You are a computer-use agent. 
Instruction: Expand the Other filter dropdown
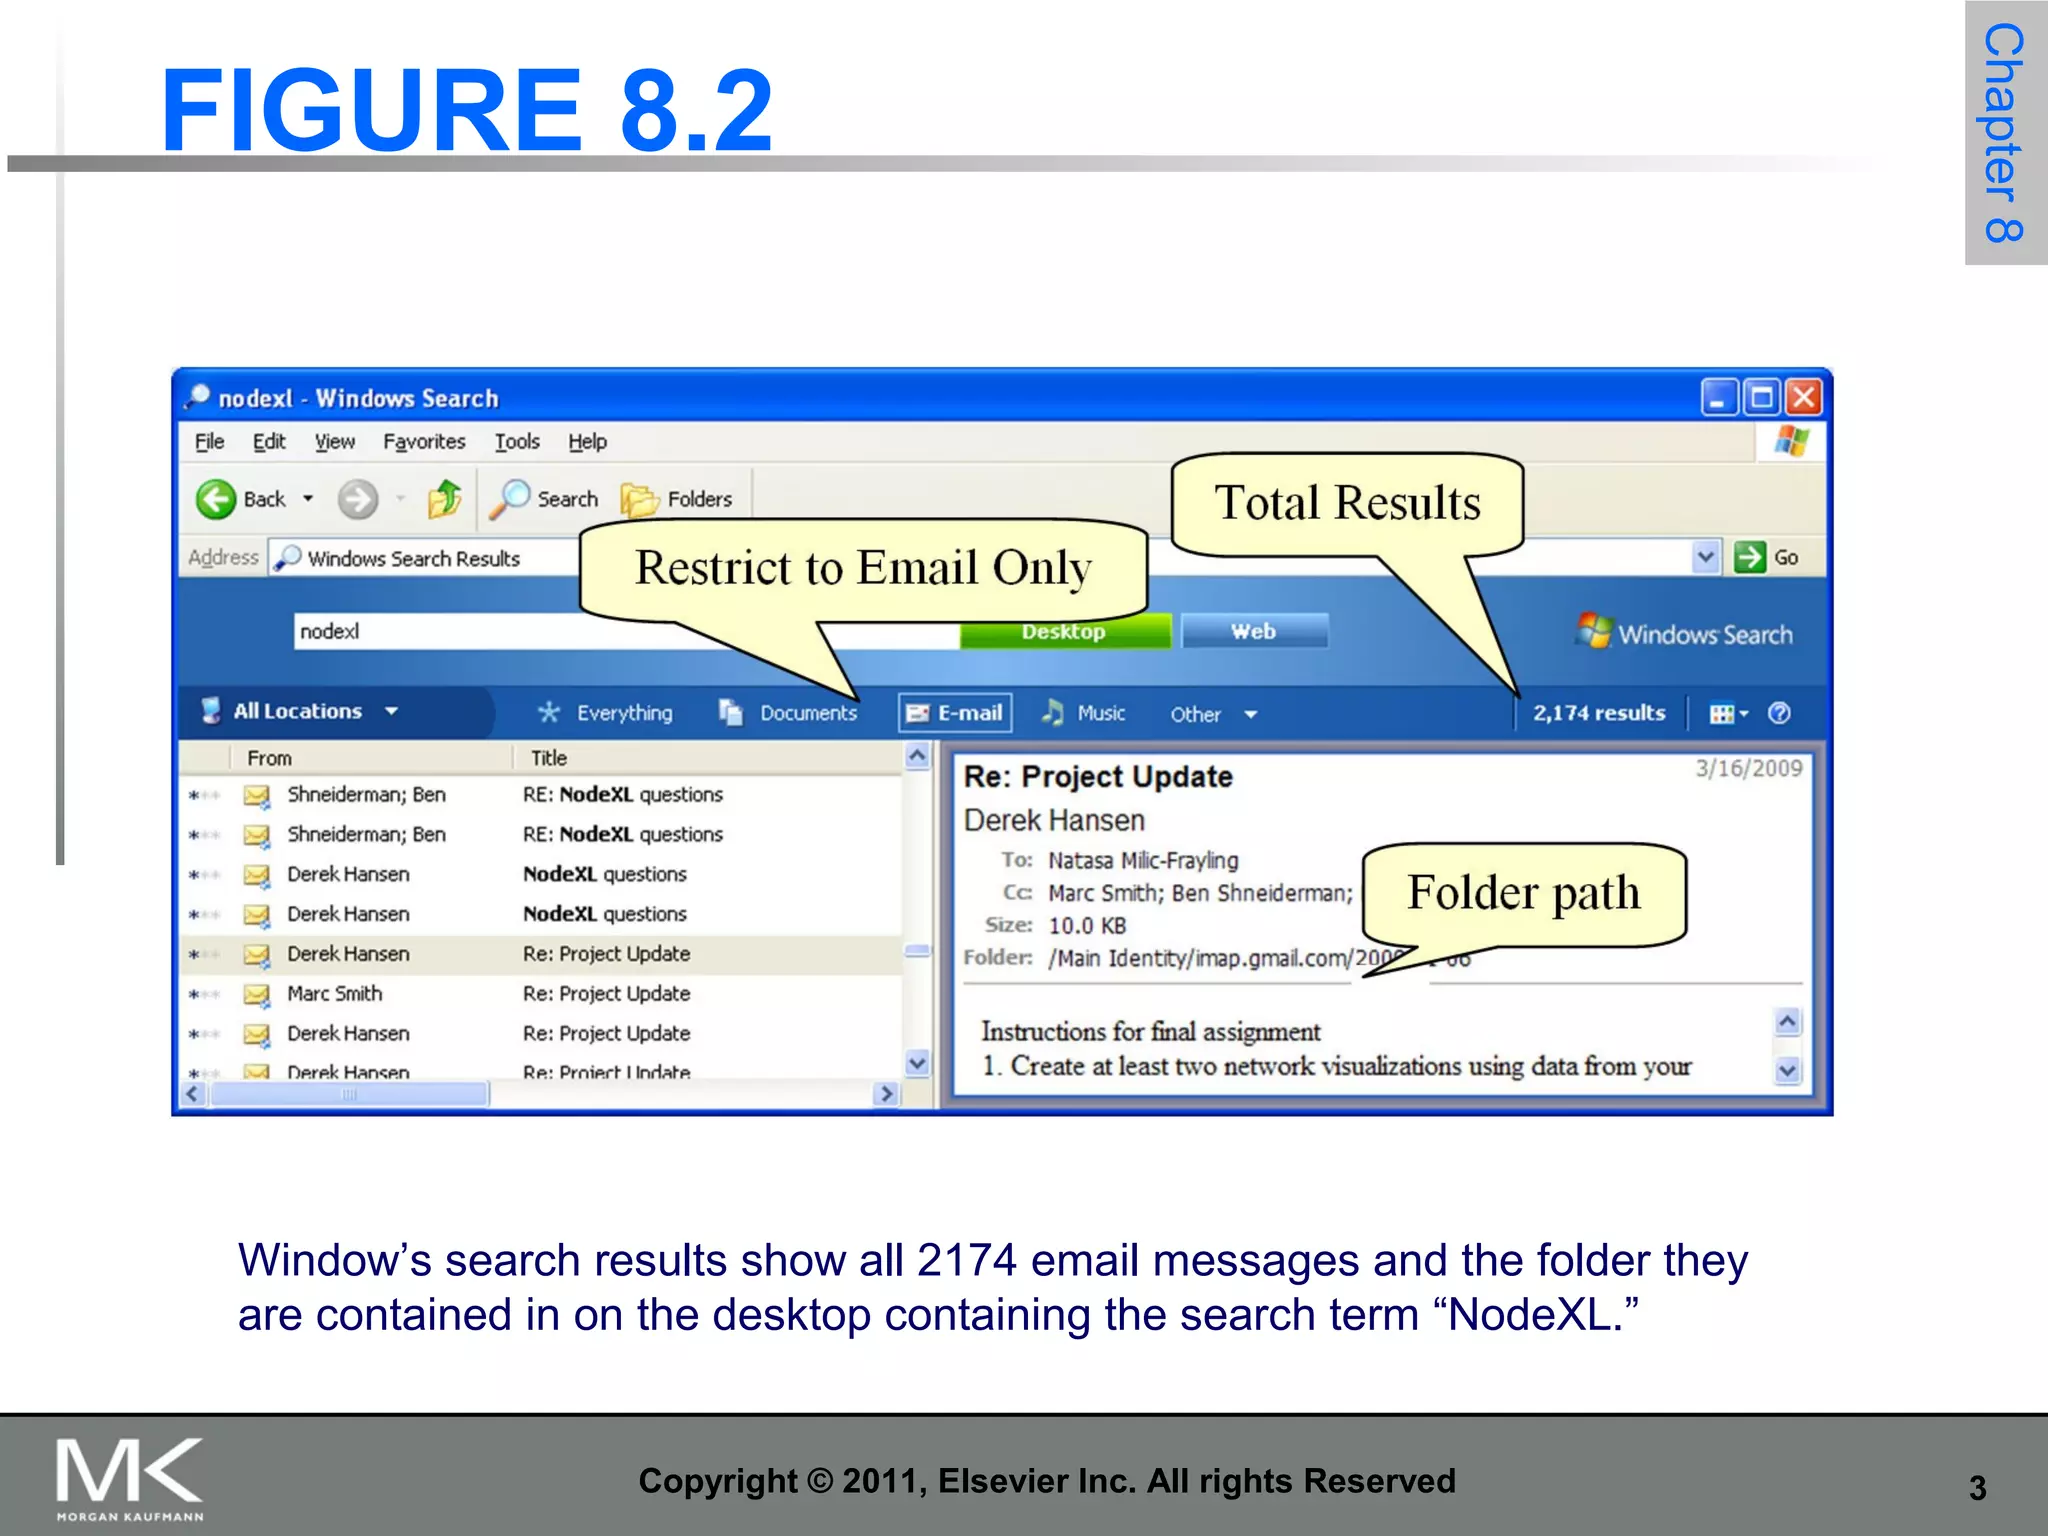1250,714
